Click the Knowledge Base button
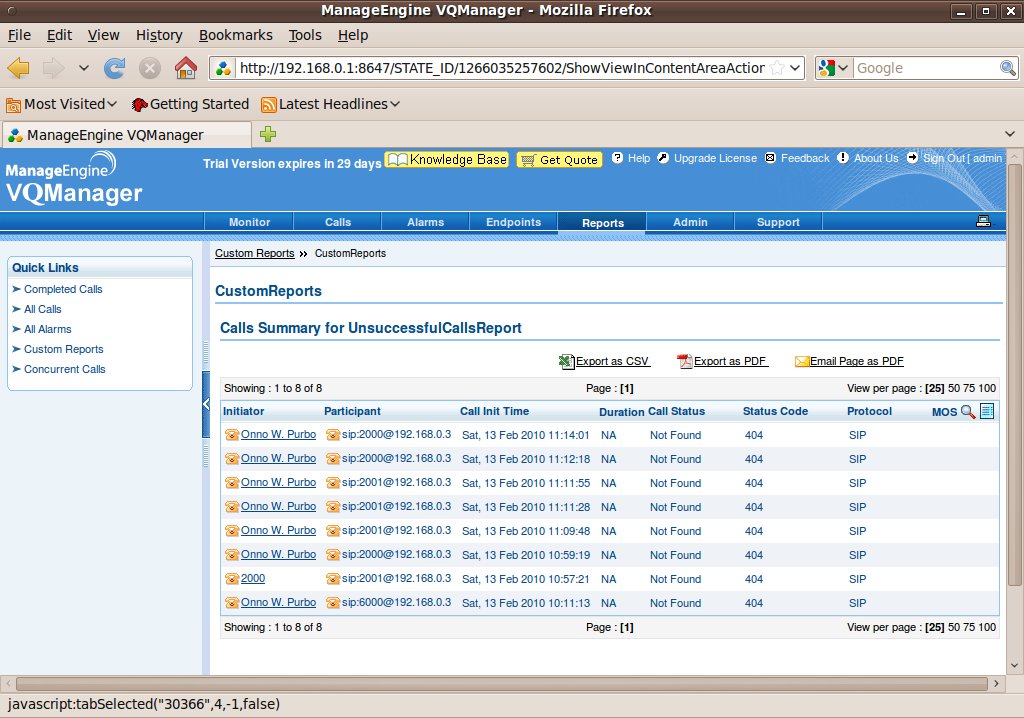The image size is (1024, 718). [447, 160]
